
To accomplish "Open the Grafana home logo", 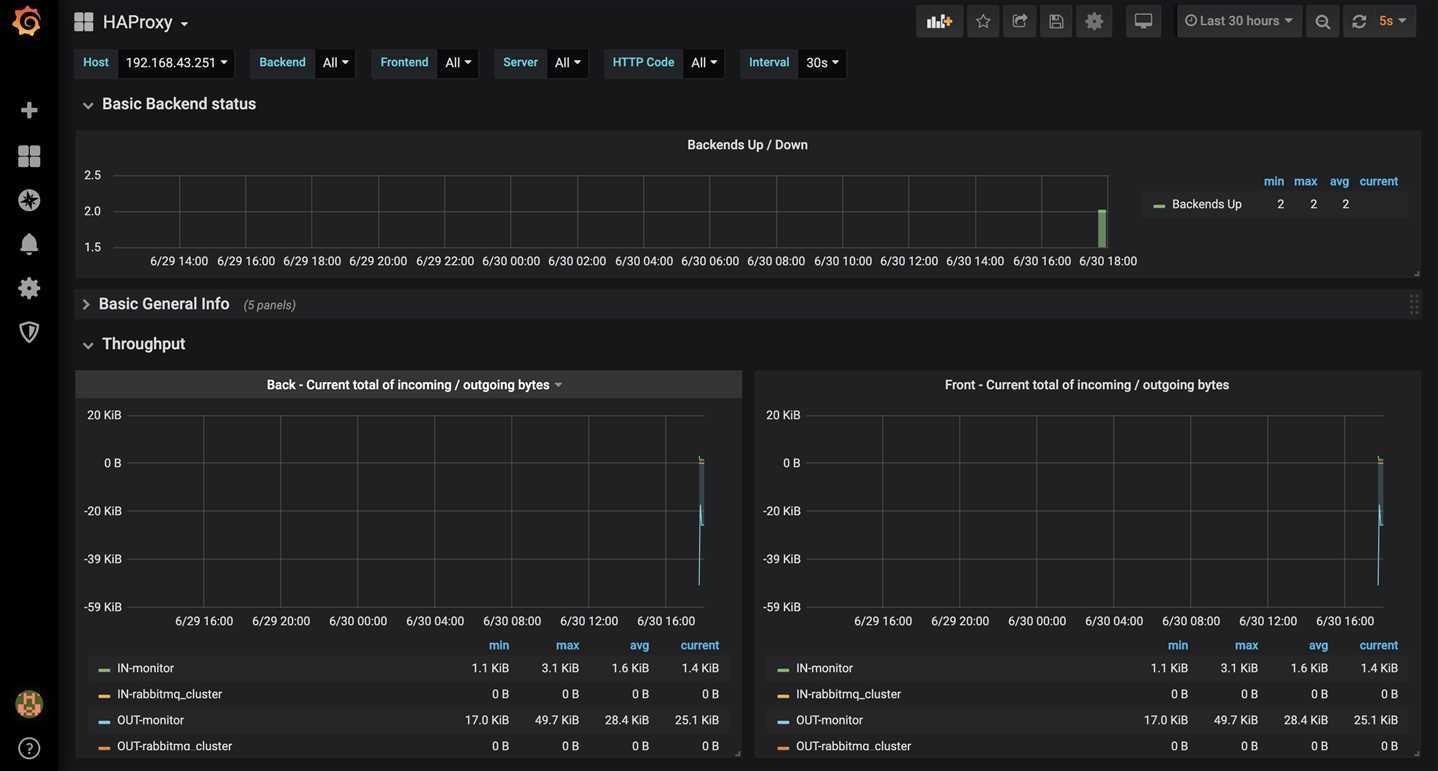I will [27, 21].
